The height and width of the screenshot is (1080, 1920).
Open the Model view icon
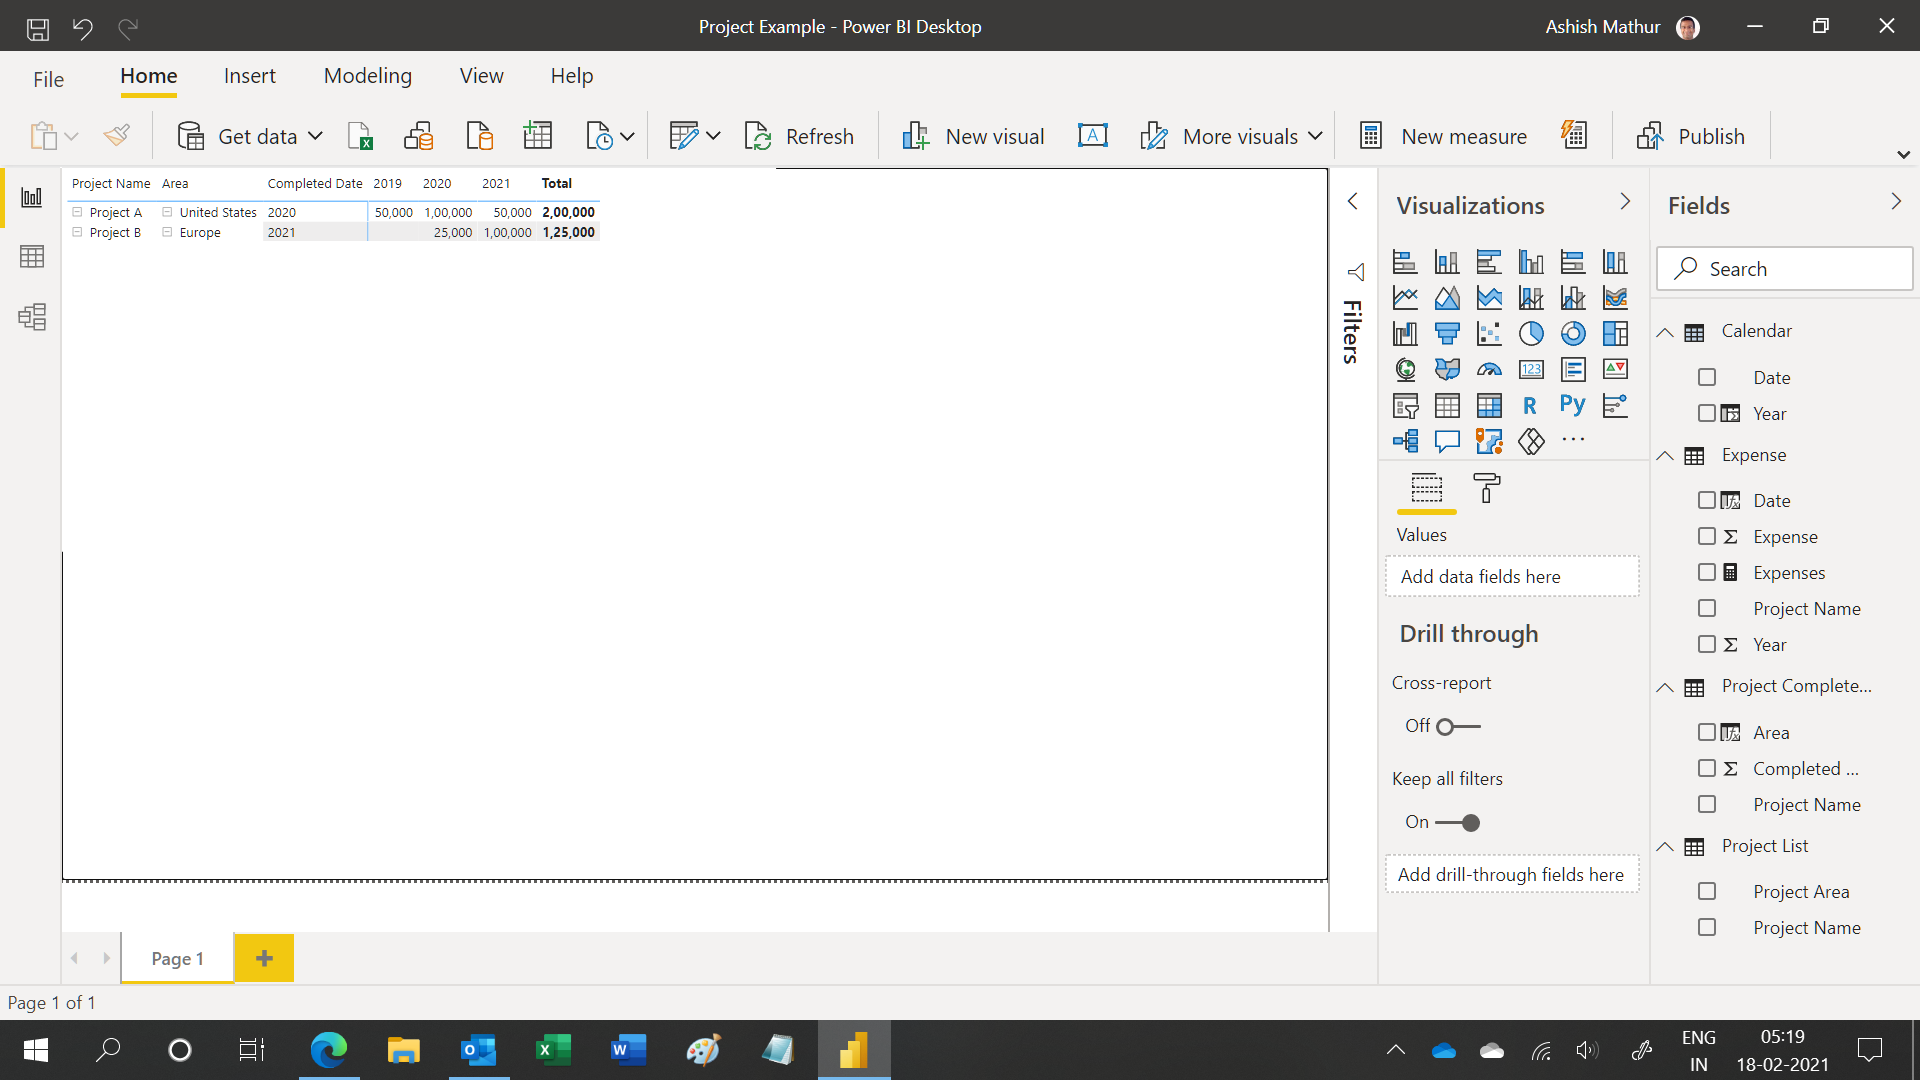tap(32, 317)
